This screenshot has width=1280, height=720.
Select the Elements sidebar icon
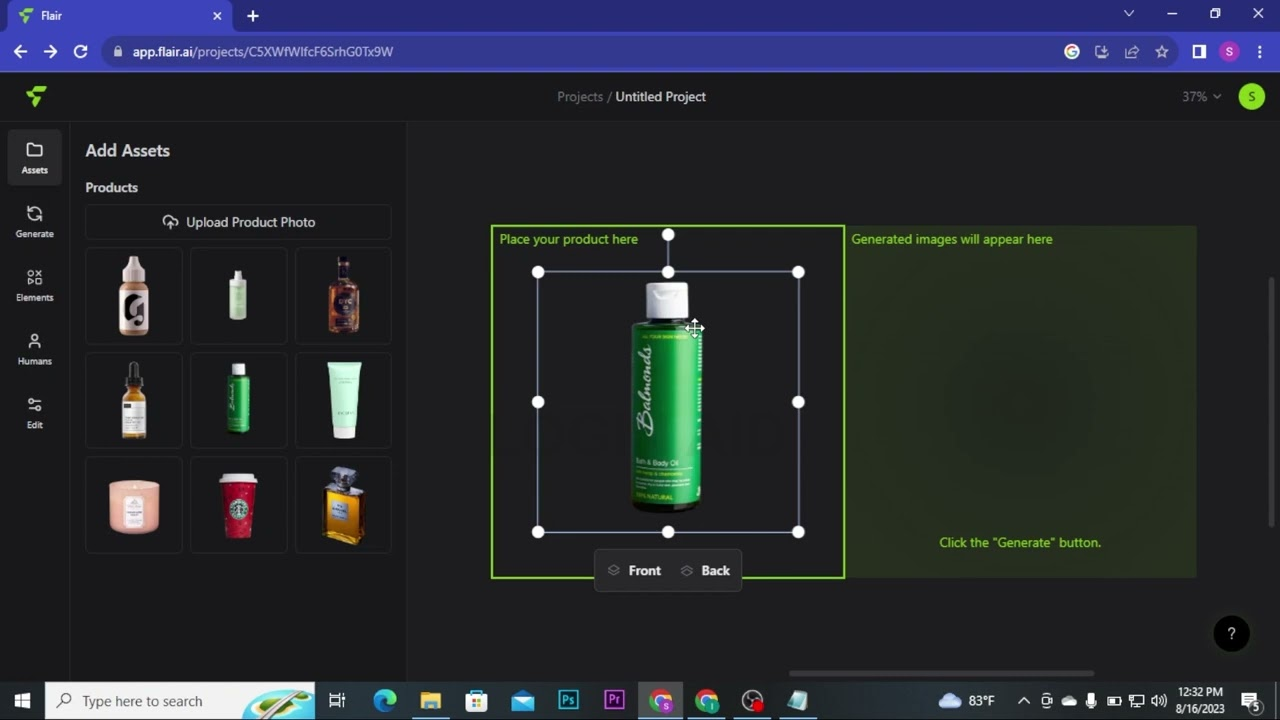[34, 285]
